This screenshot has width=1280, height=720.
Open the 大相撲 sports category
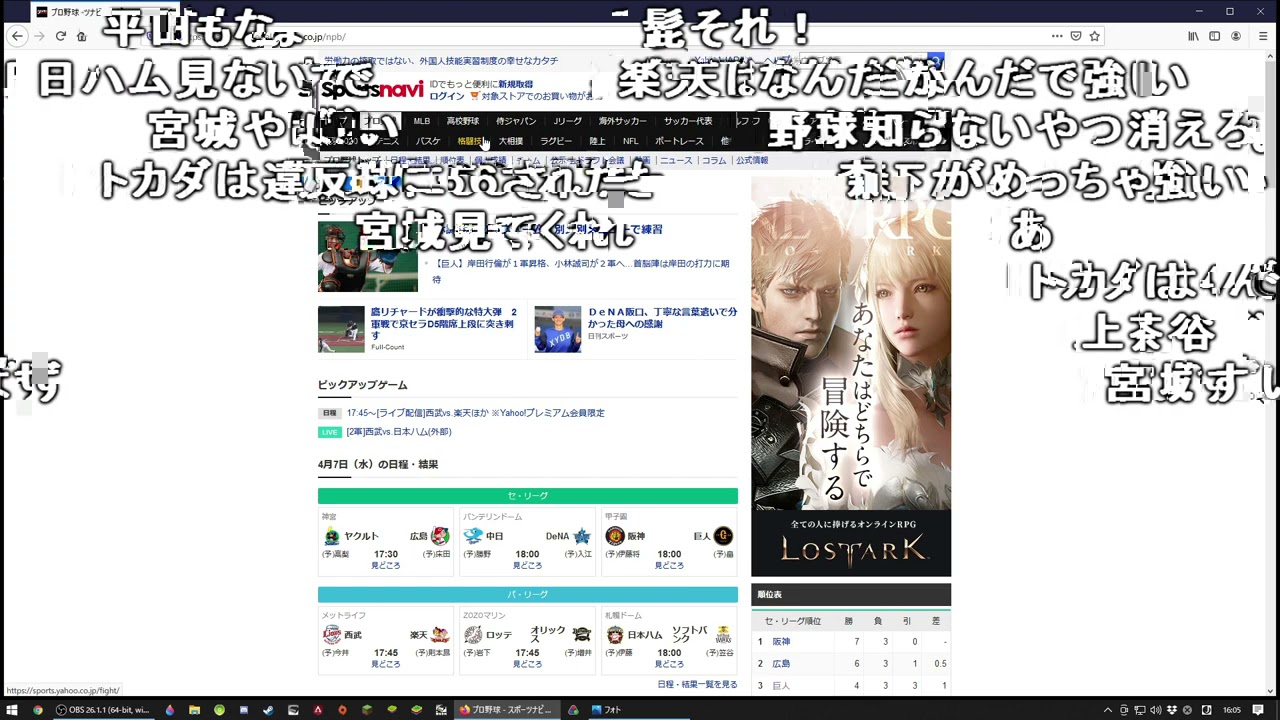511,141
